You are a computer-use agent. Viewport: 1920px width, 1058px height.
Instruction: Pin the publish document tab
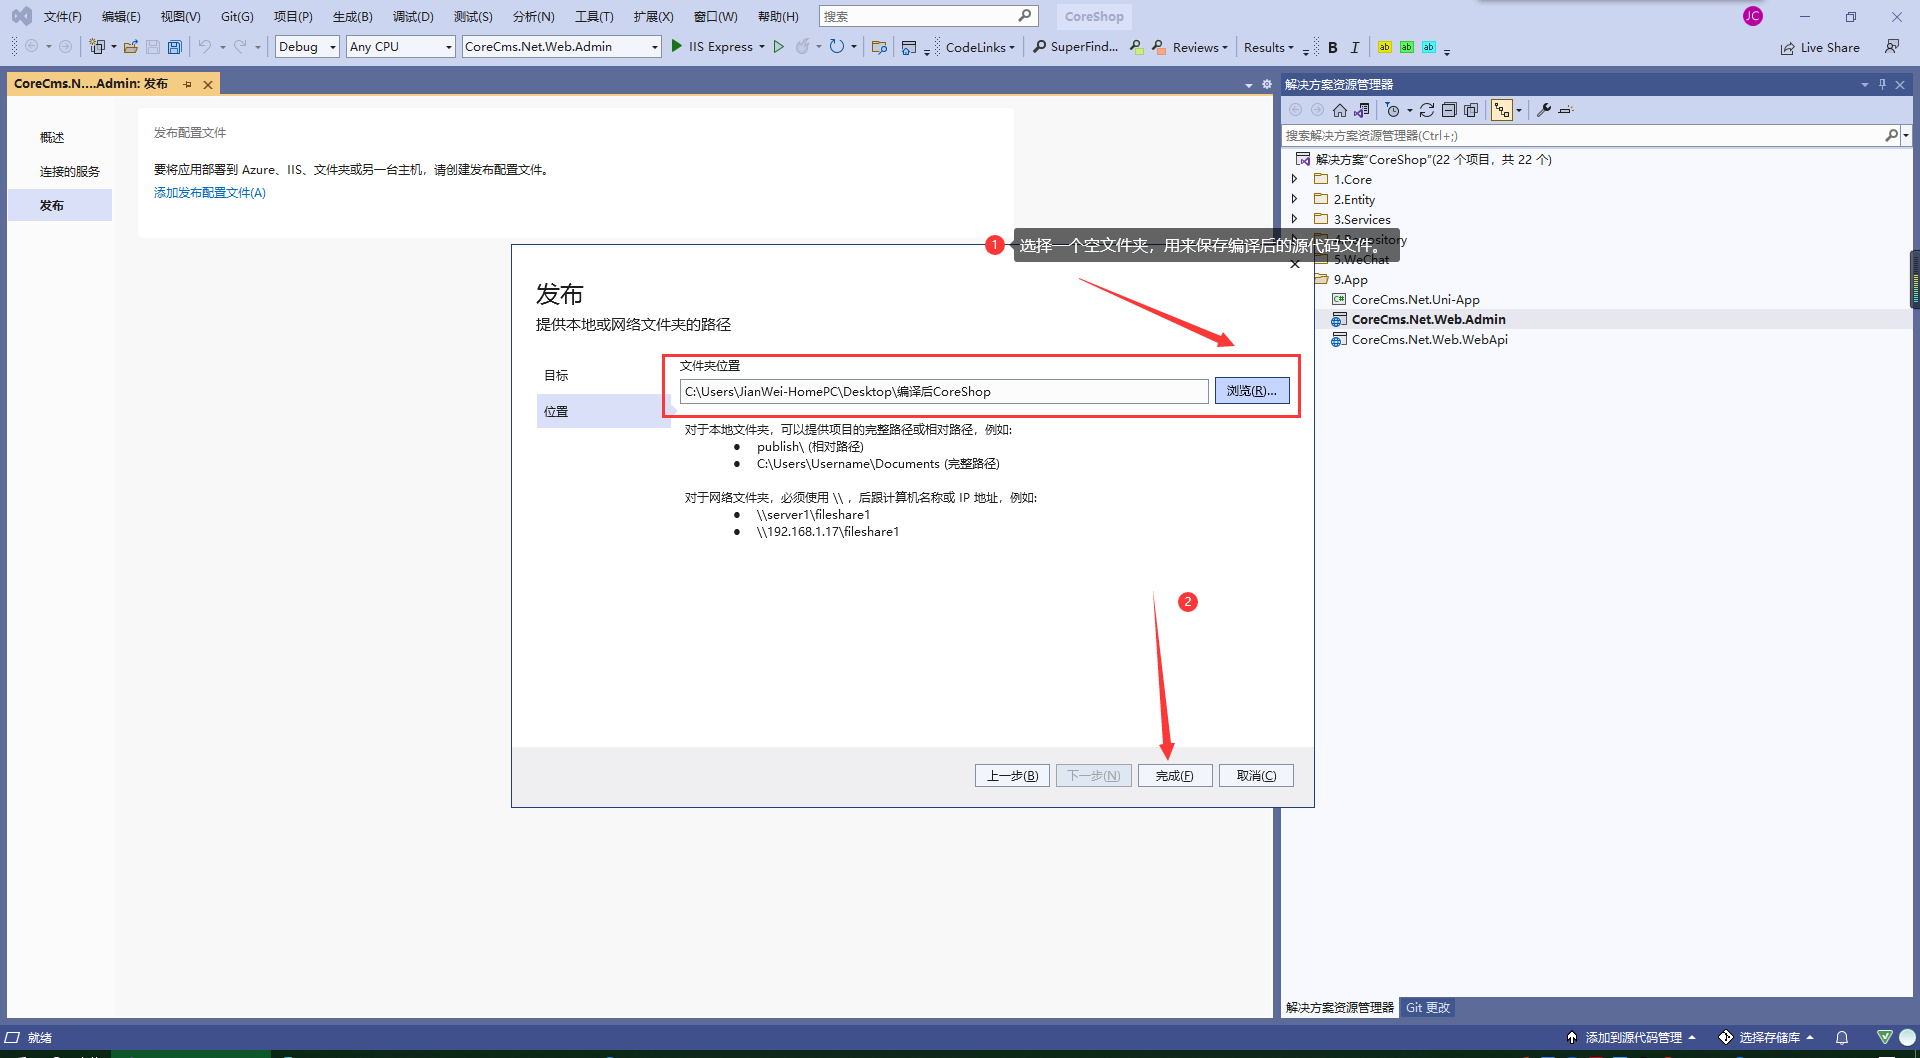point(188,85)
